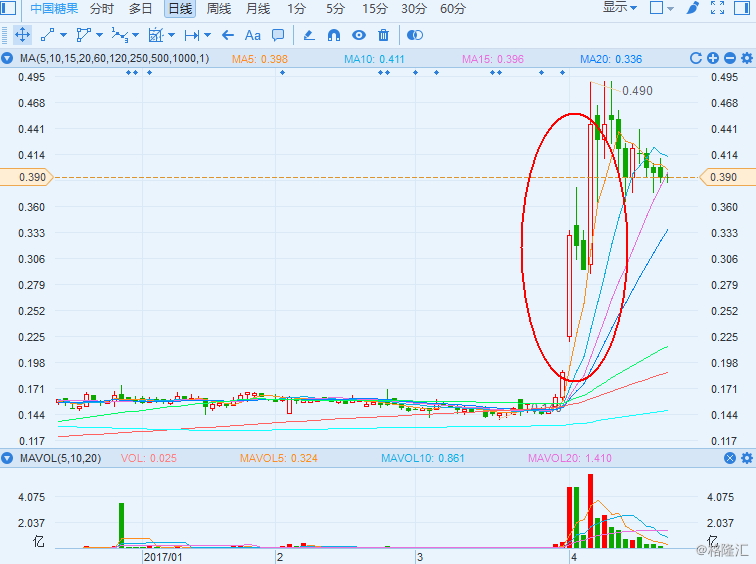This screenshot has height=564, width=756.
Task: Click the 0.490 high price annotation
Action: [x=637, y=91]
